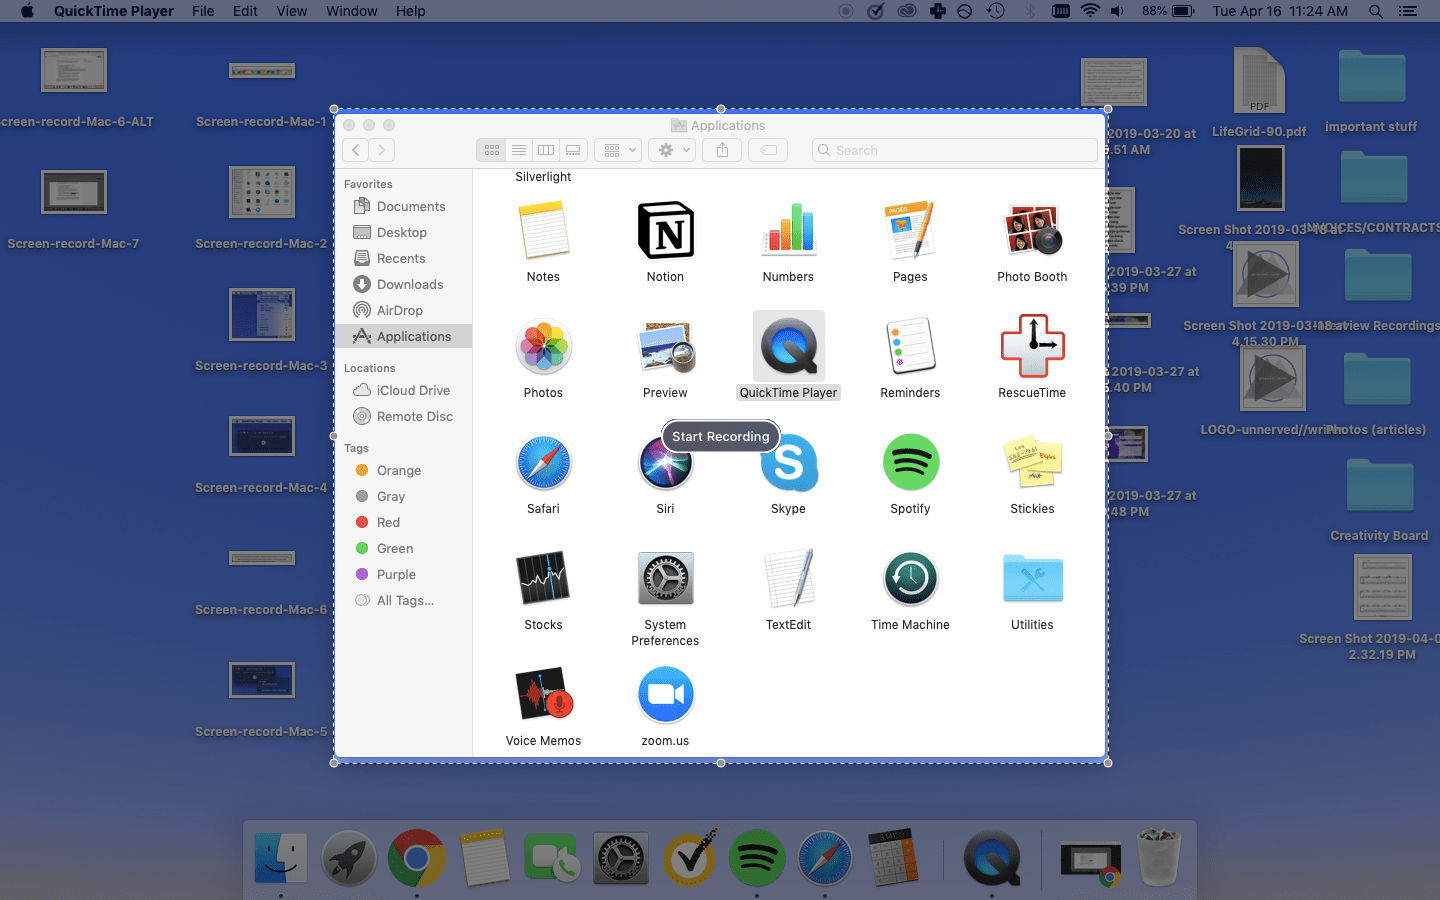
Task: Select the Voice Memos icon
Action: (x=543, y=695)
